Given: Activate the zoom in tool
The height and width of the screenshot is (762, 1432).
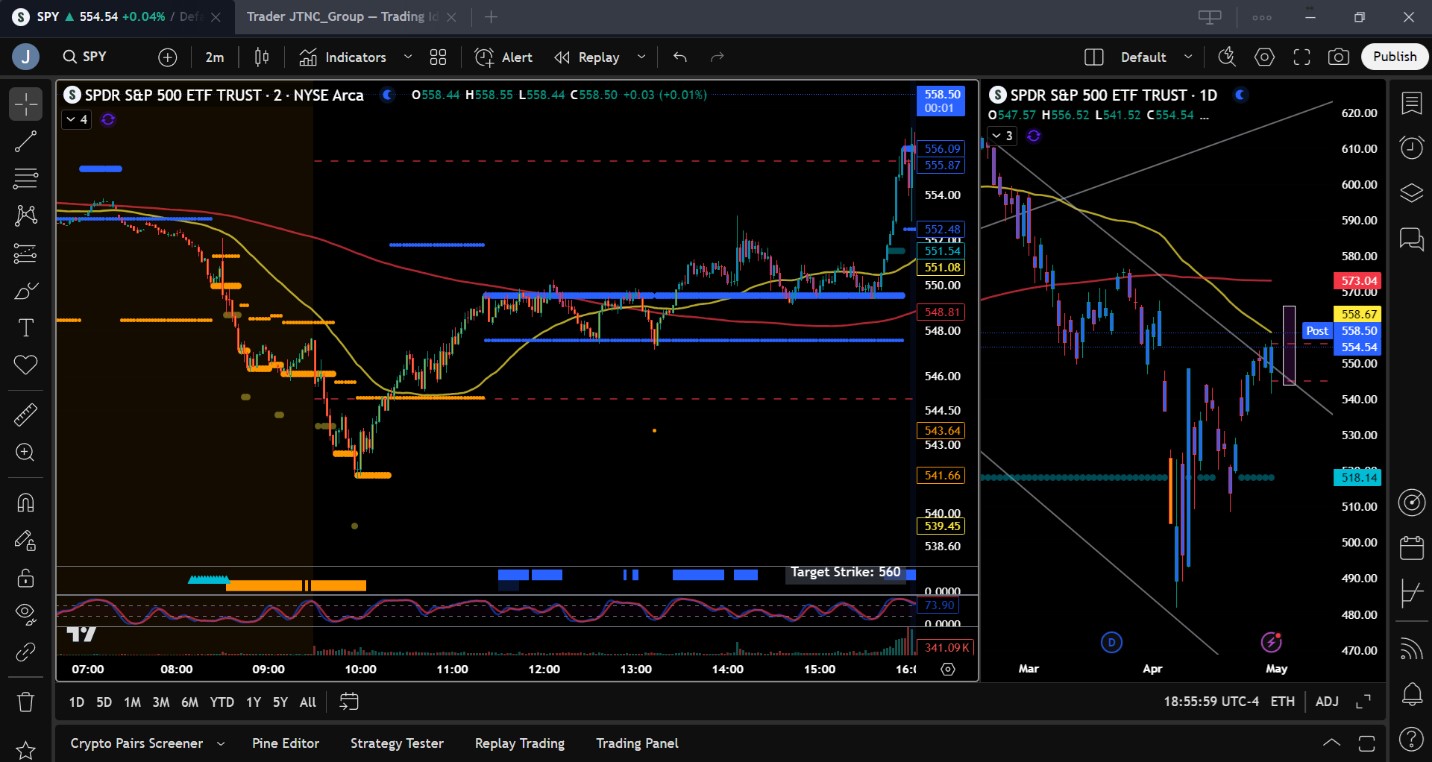Looking at the screenshot, I should pos(26,453).
